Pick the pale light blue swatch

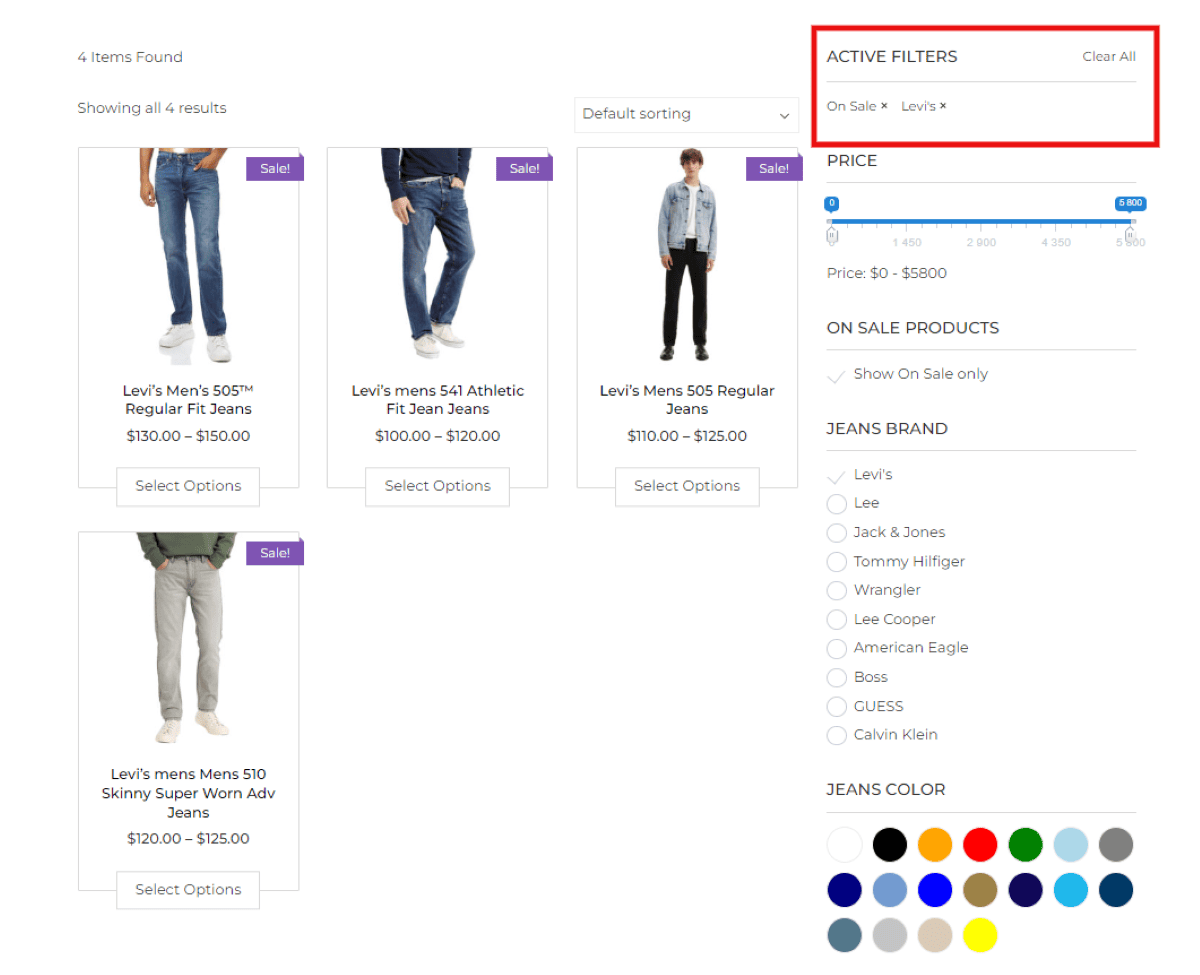point(1071,845)
